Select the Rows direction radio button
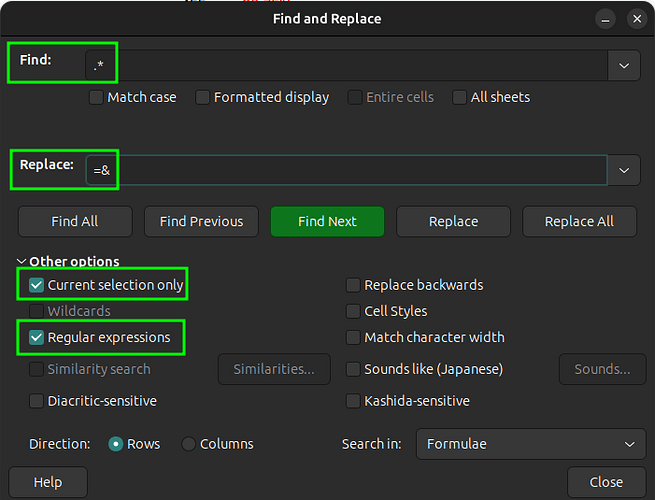This screenshot has width=655, height=500. click(116, 444)
